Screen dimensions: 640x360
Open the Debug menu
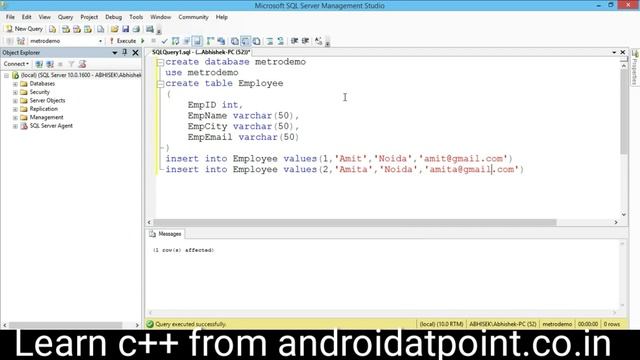(x=113, y=17)
